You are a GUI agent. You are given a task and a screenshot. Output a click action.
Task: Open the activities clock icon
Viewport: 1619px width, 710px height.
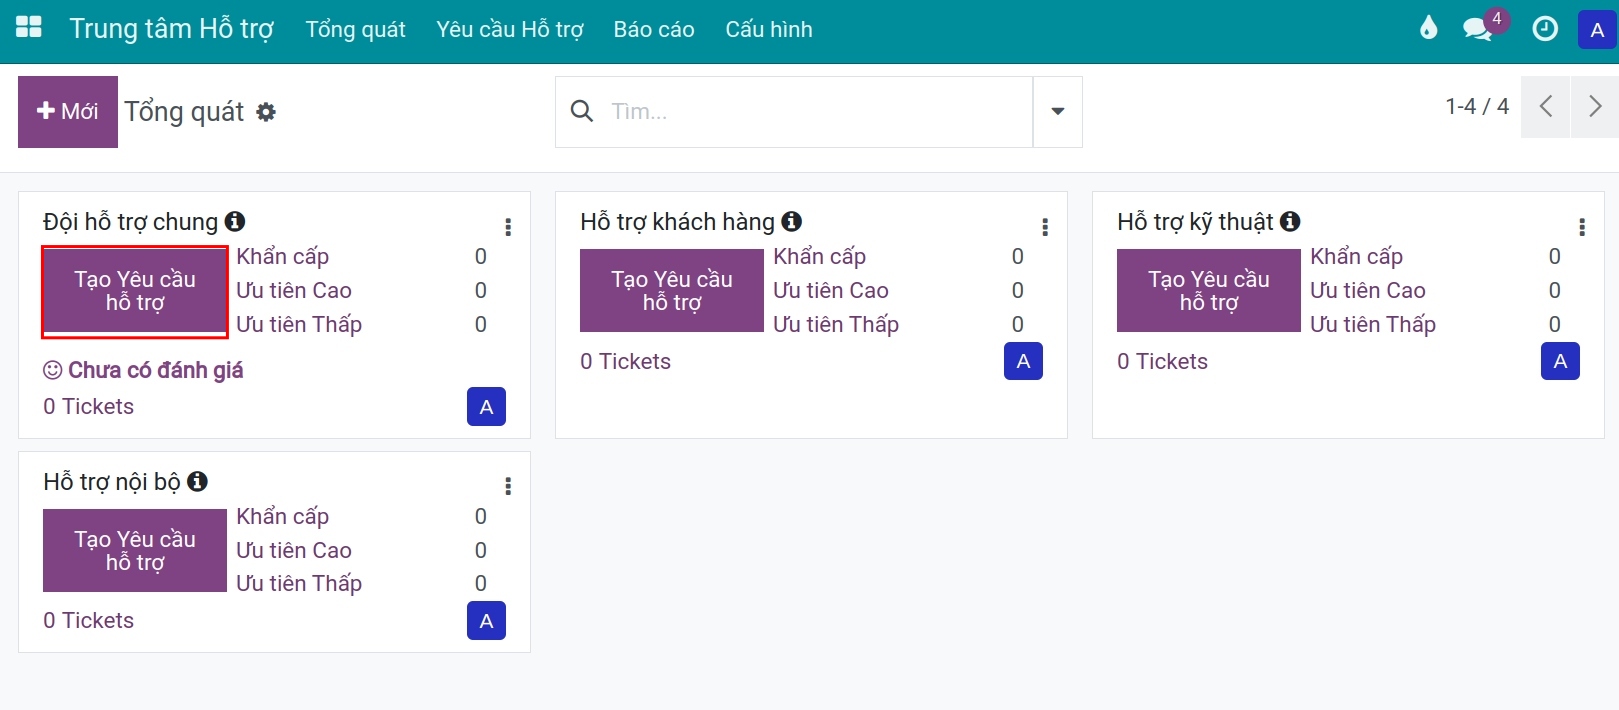1545,29
